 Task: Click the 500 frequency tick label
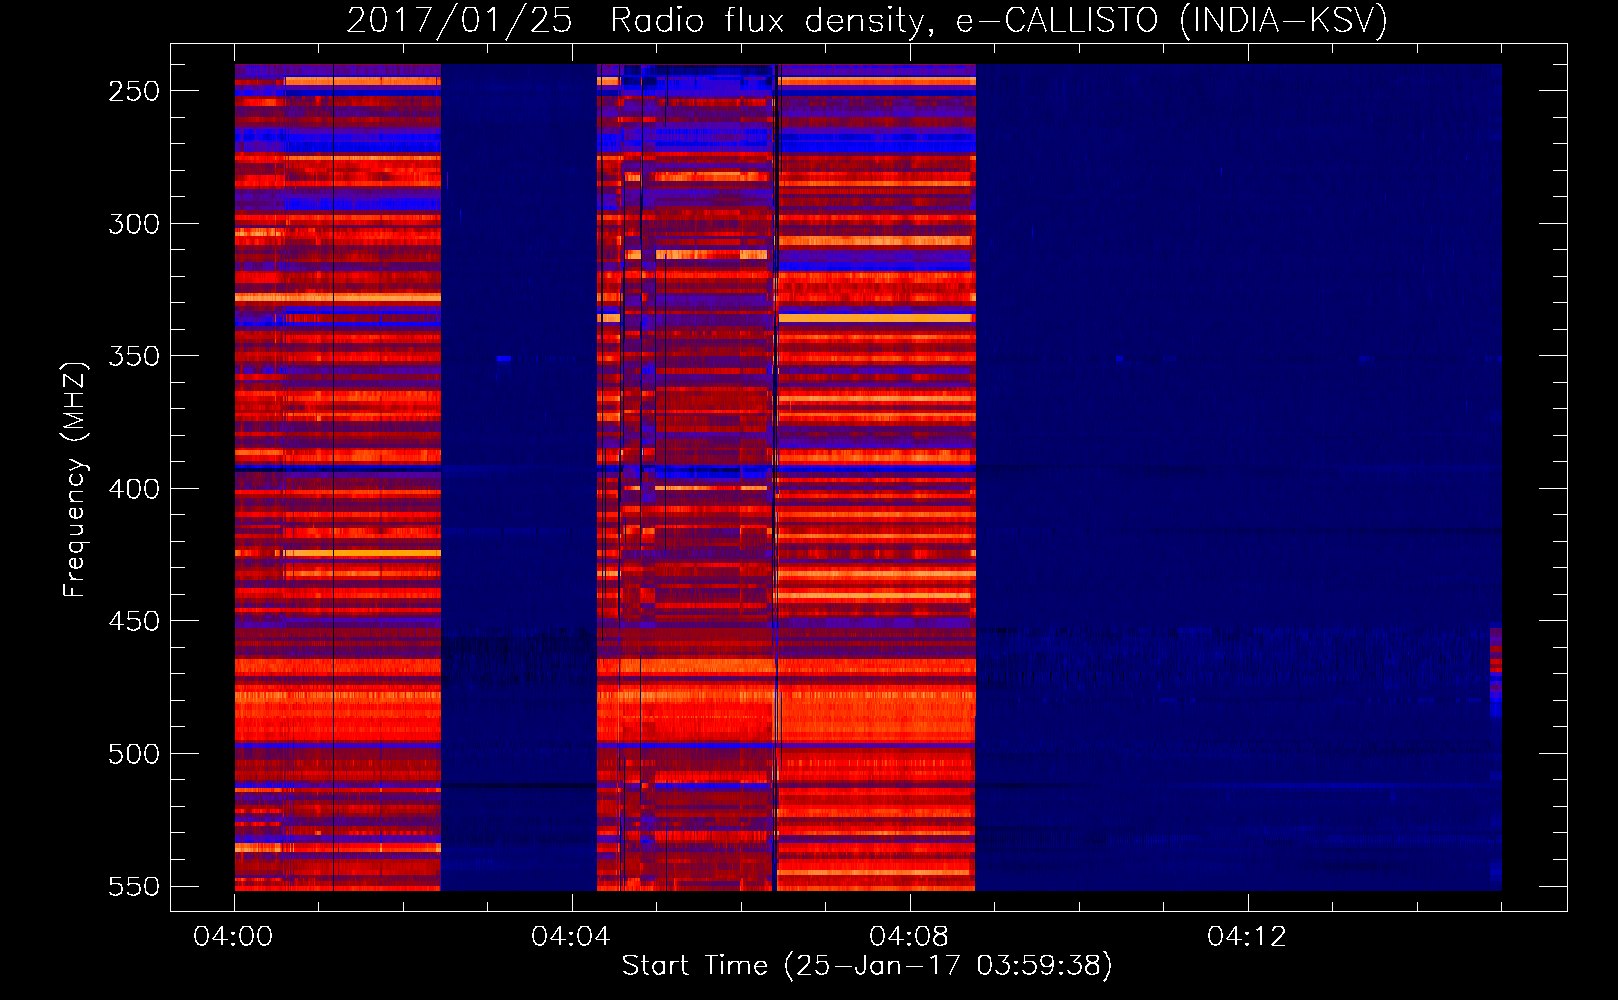point(134,754)
